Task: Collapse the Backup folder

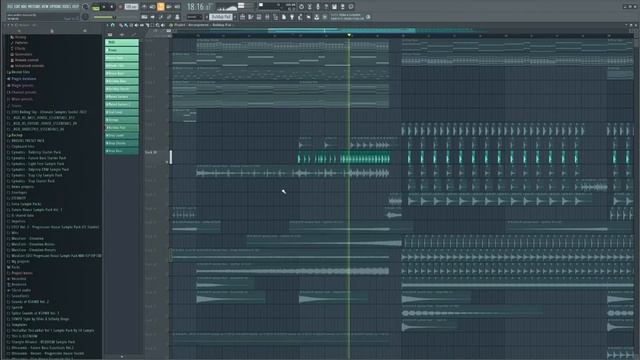Action: (16, 135)
